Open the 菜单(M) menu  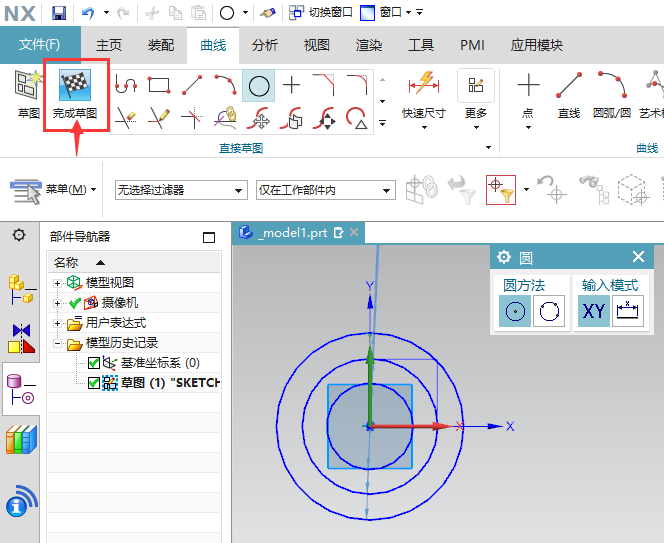pos(53,190)
